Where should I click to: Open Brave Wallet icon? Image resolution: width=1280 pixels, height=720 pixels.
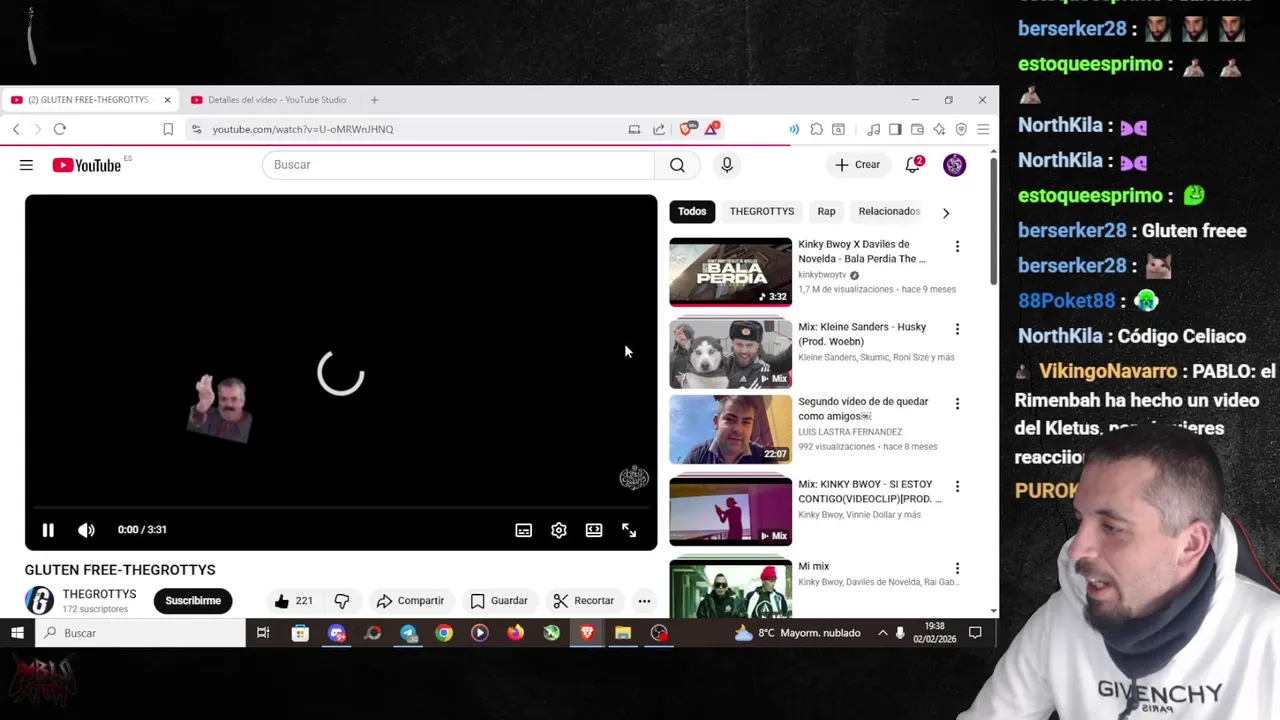point(917,129)
